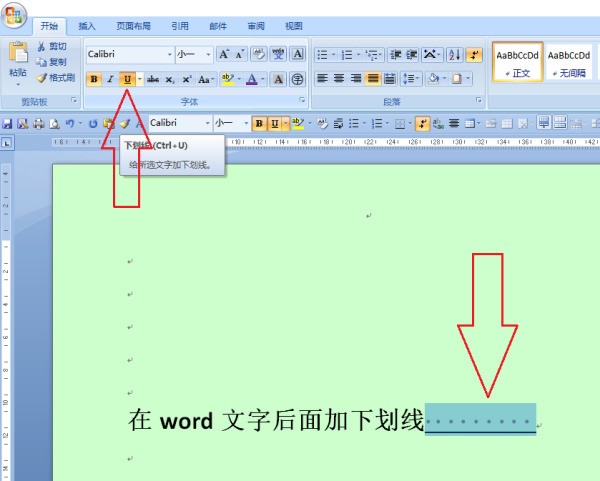Click the Increase Indent icon
This screenshot has height=481, width=600.
(411, 55)
